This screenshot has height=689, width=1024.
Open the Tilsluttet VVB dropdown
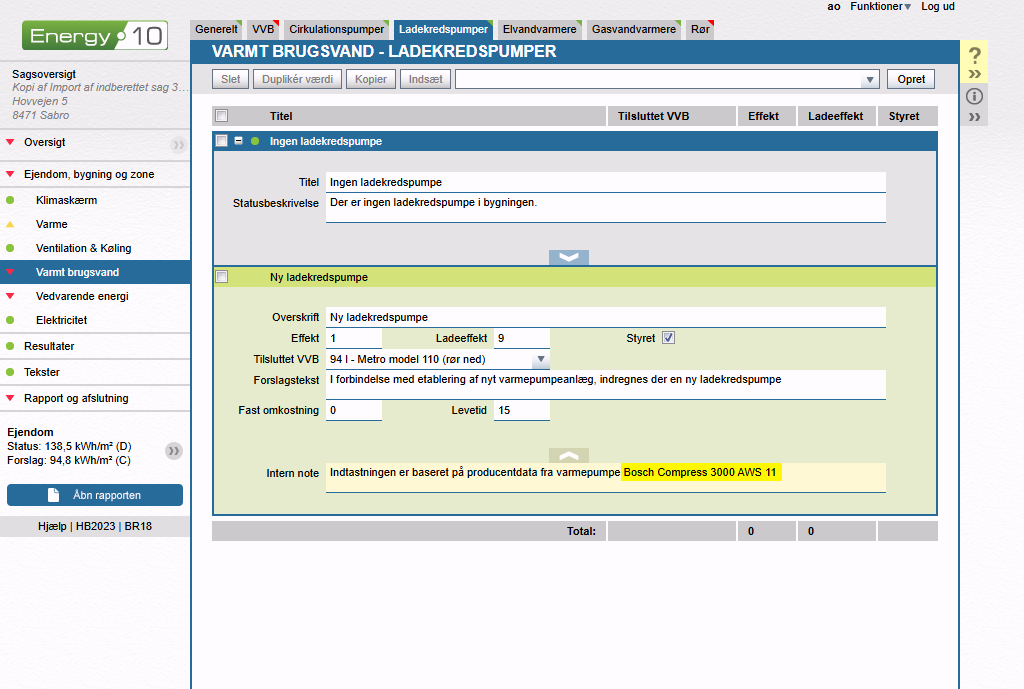point(540,359)
